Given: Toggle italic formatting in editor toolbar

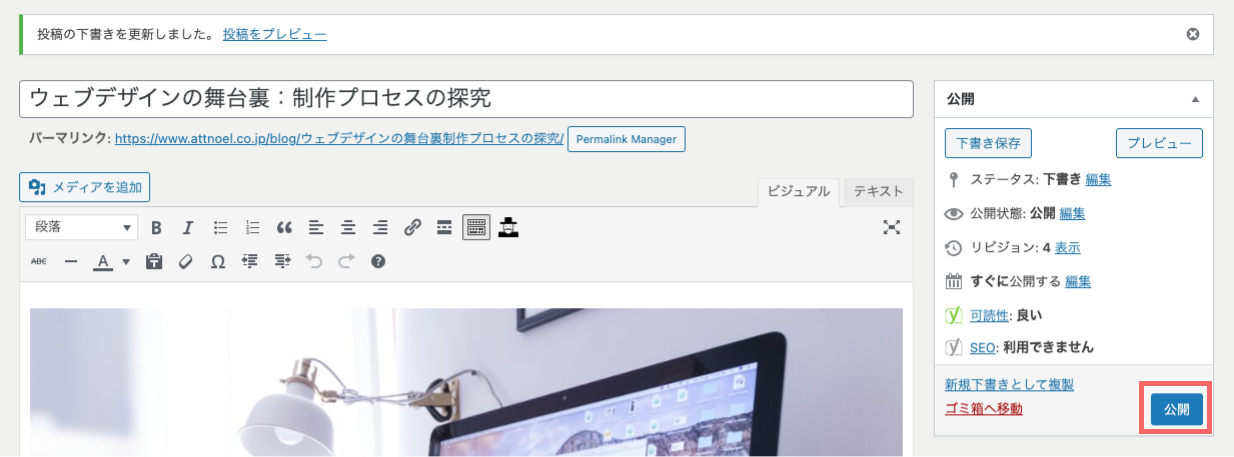Looking at the screenshot, I should point(188,228).
